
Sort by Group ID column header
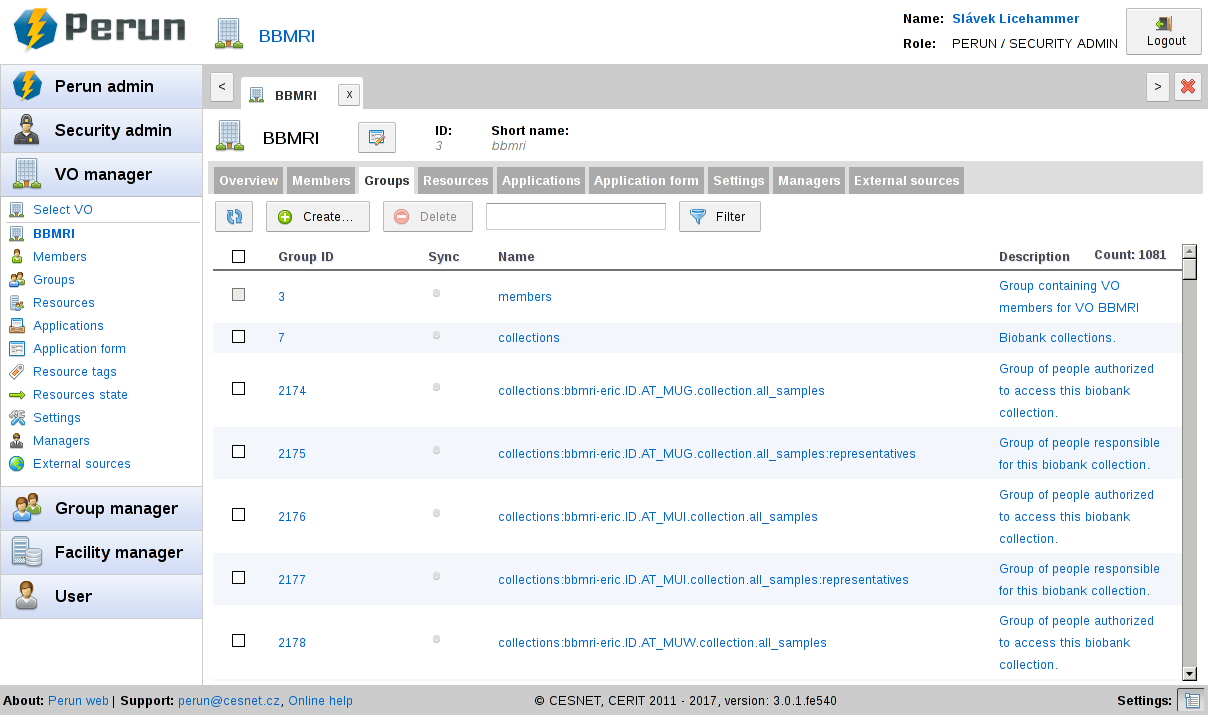tap(306, 257)
